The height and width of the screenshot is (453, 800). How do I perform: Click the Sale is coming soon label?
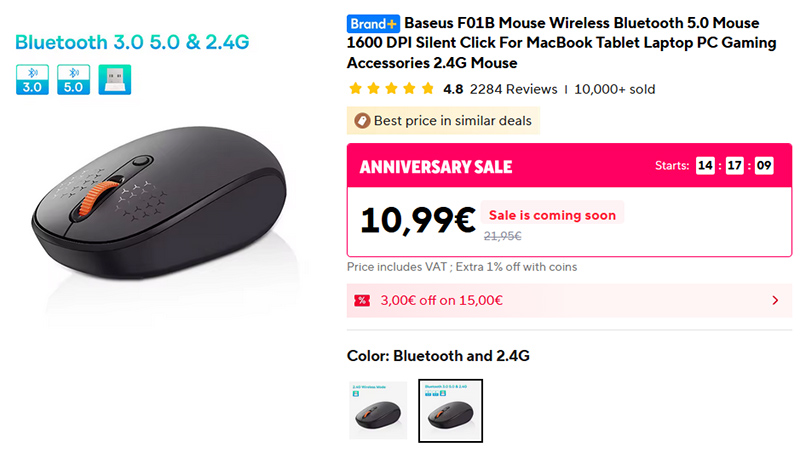[552, 215]
